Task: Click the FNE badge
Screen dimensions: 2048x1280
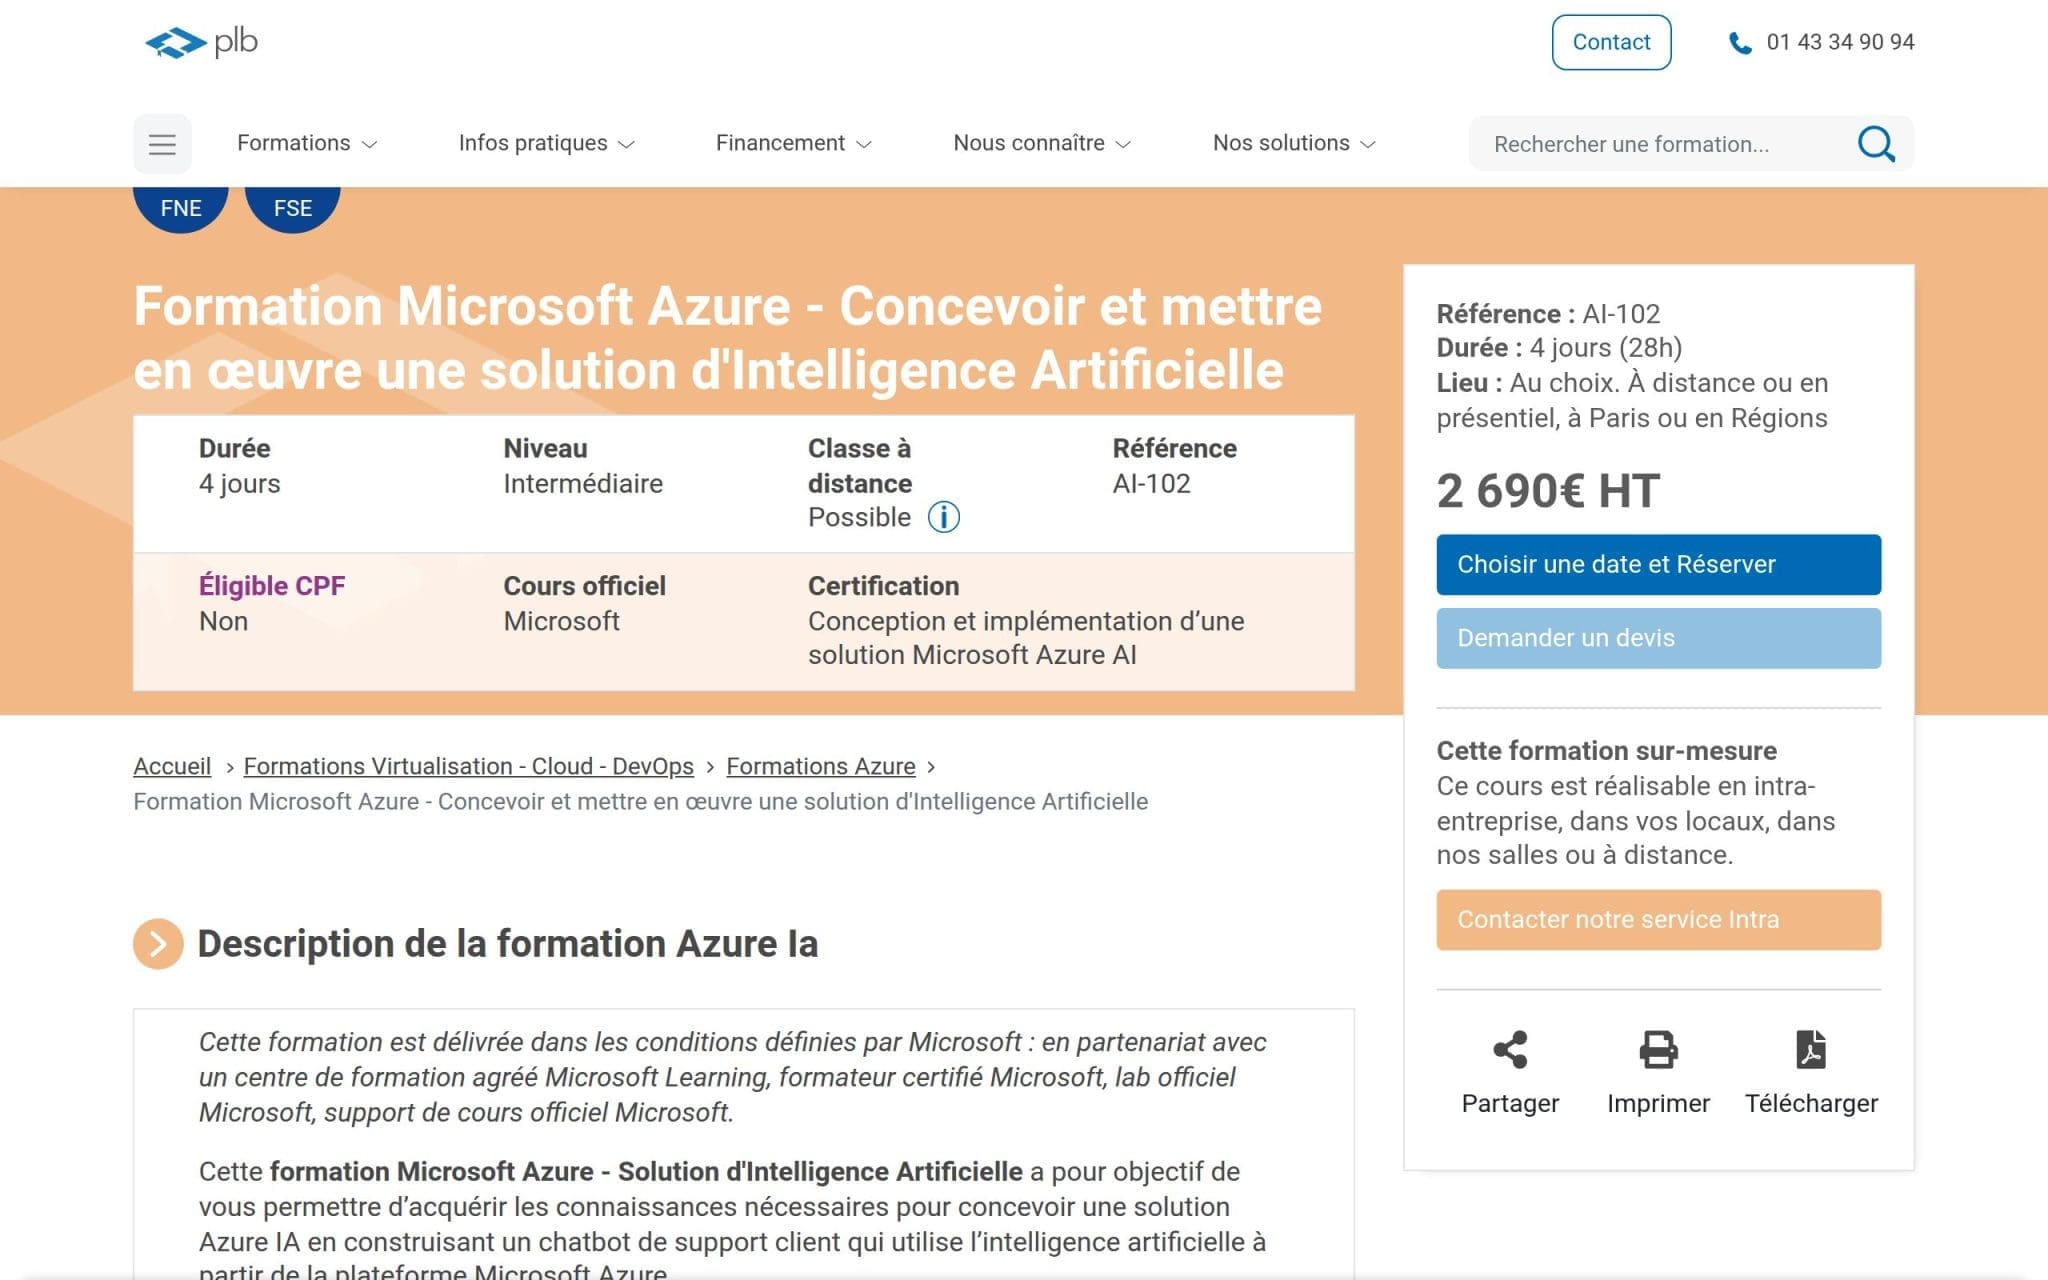Action: pos(181,207)
